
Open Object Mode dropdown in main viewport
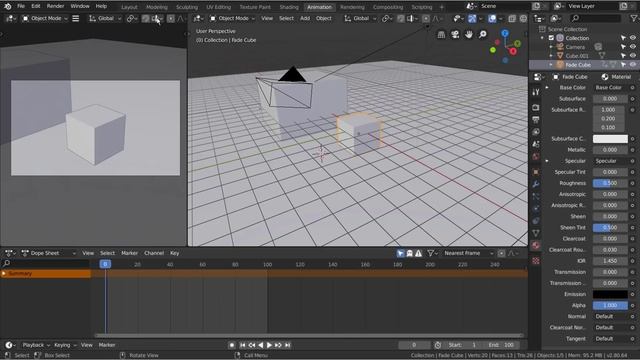(x=232, y=19)
